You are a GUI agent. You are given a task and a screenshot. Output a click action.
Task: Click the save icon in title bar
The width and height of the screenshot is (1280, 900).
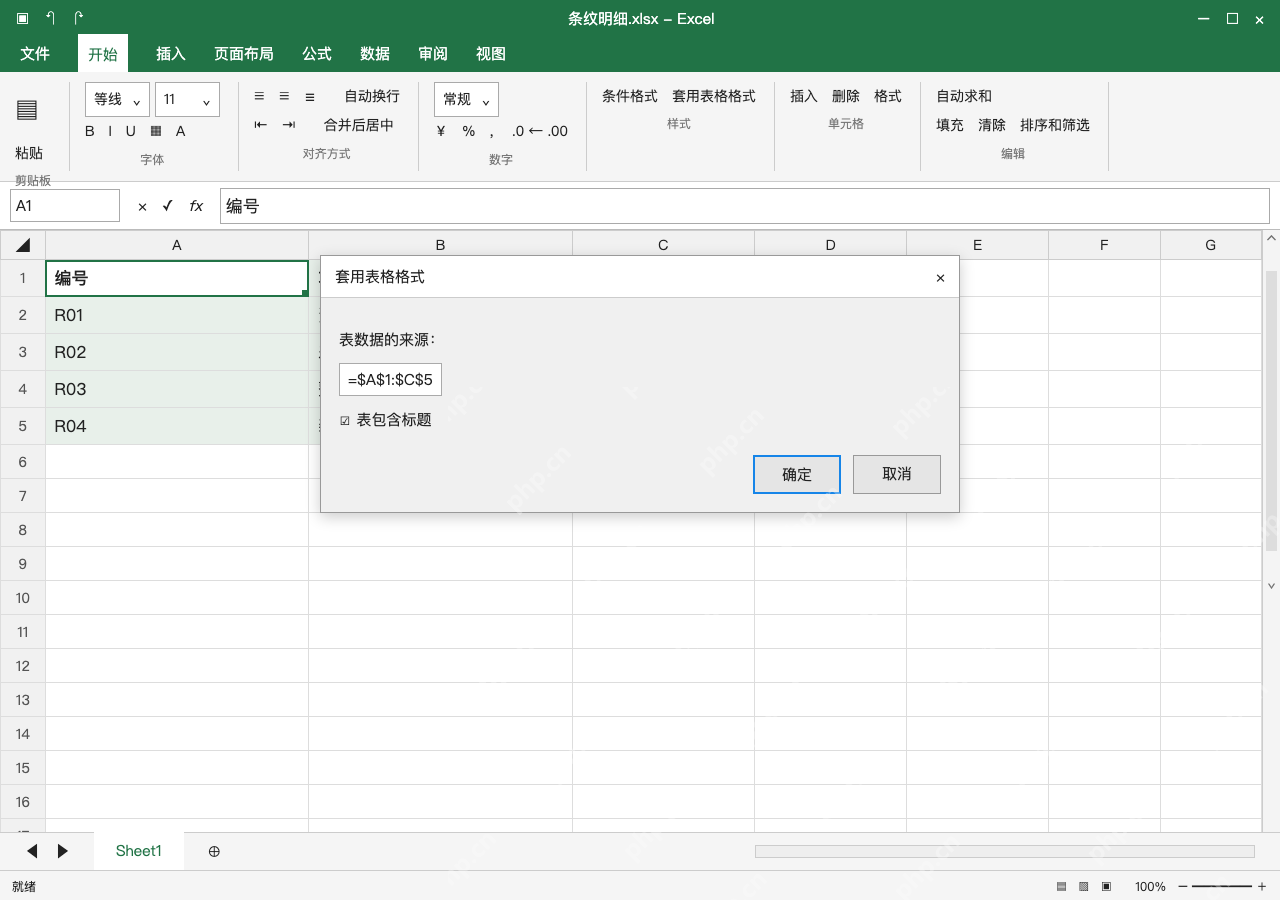[x=22, y=18]
